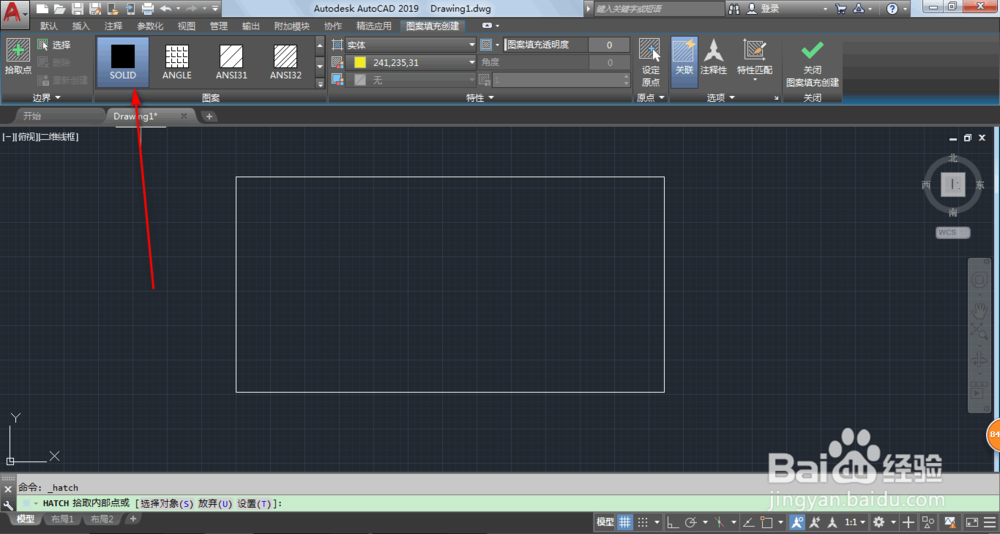This screenshot has width=1000, height=534.
Task: Open the 开始 (Start) file tab
Action: [32, 116]
